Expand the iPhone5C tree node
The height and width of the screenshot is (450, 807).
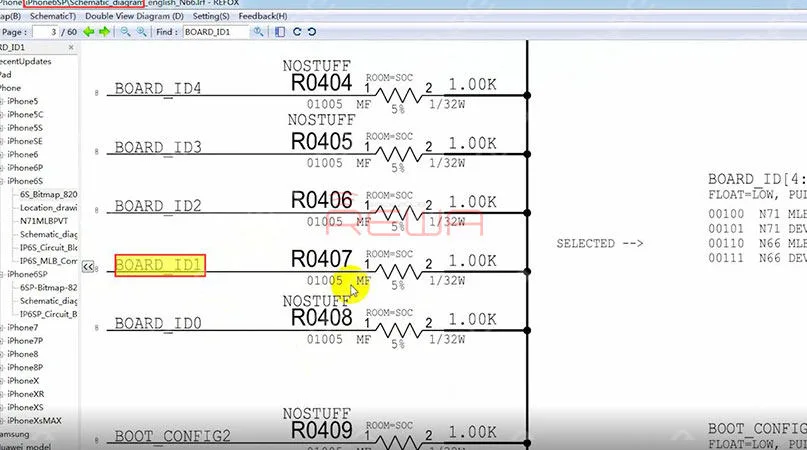click(x=2, y=115)
